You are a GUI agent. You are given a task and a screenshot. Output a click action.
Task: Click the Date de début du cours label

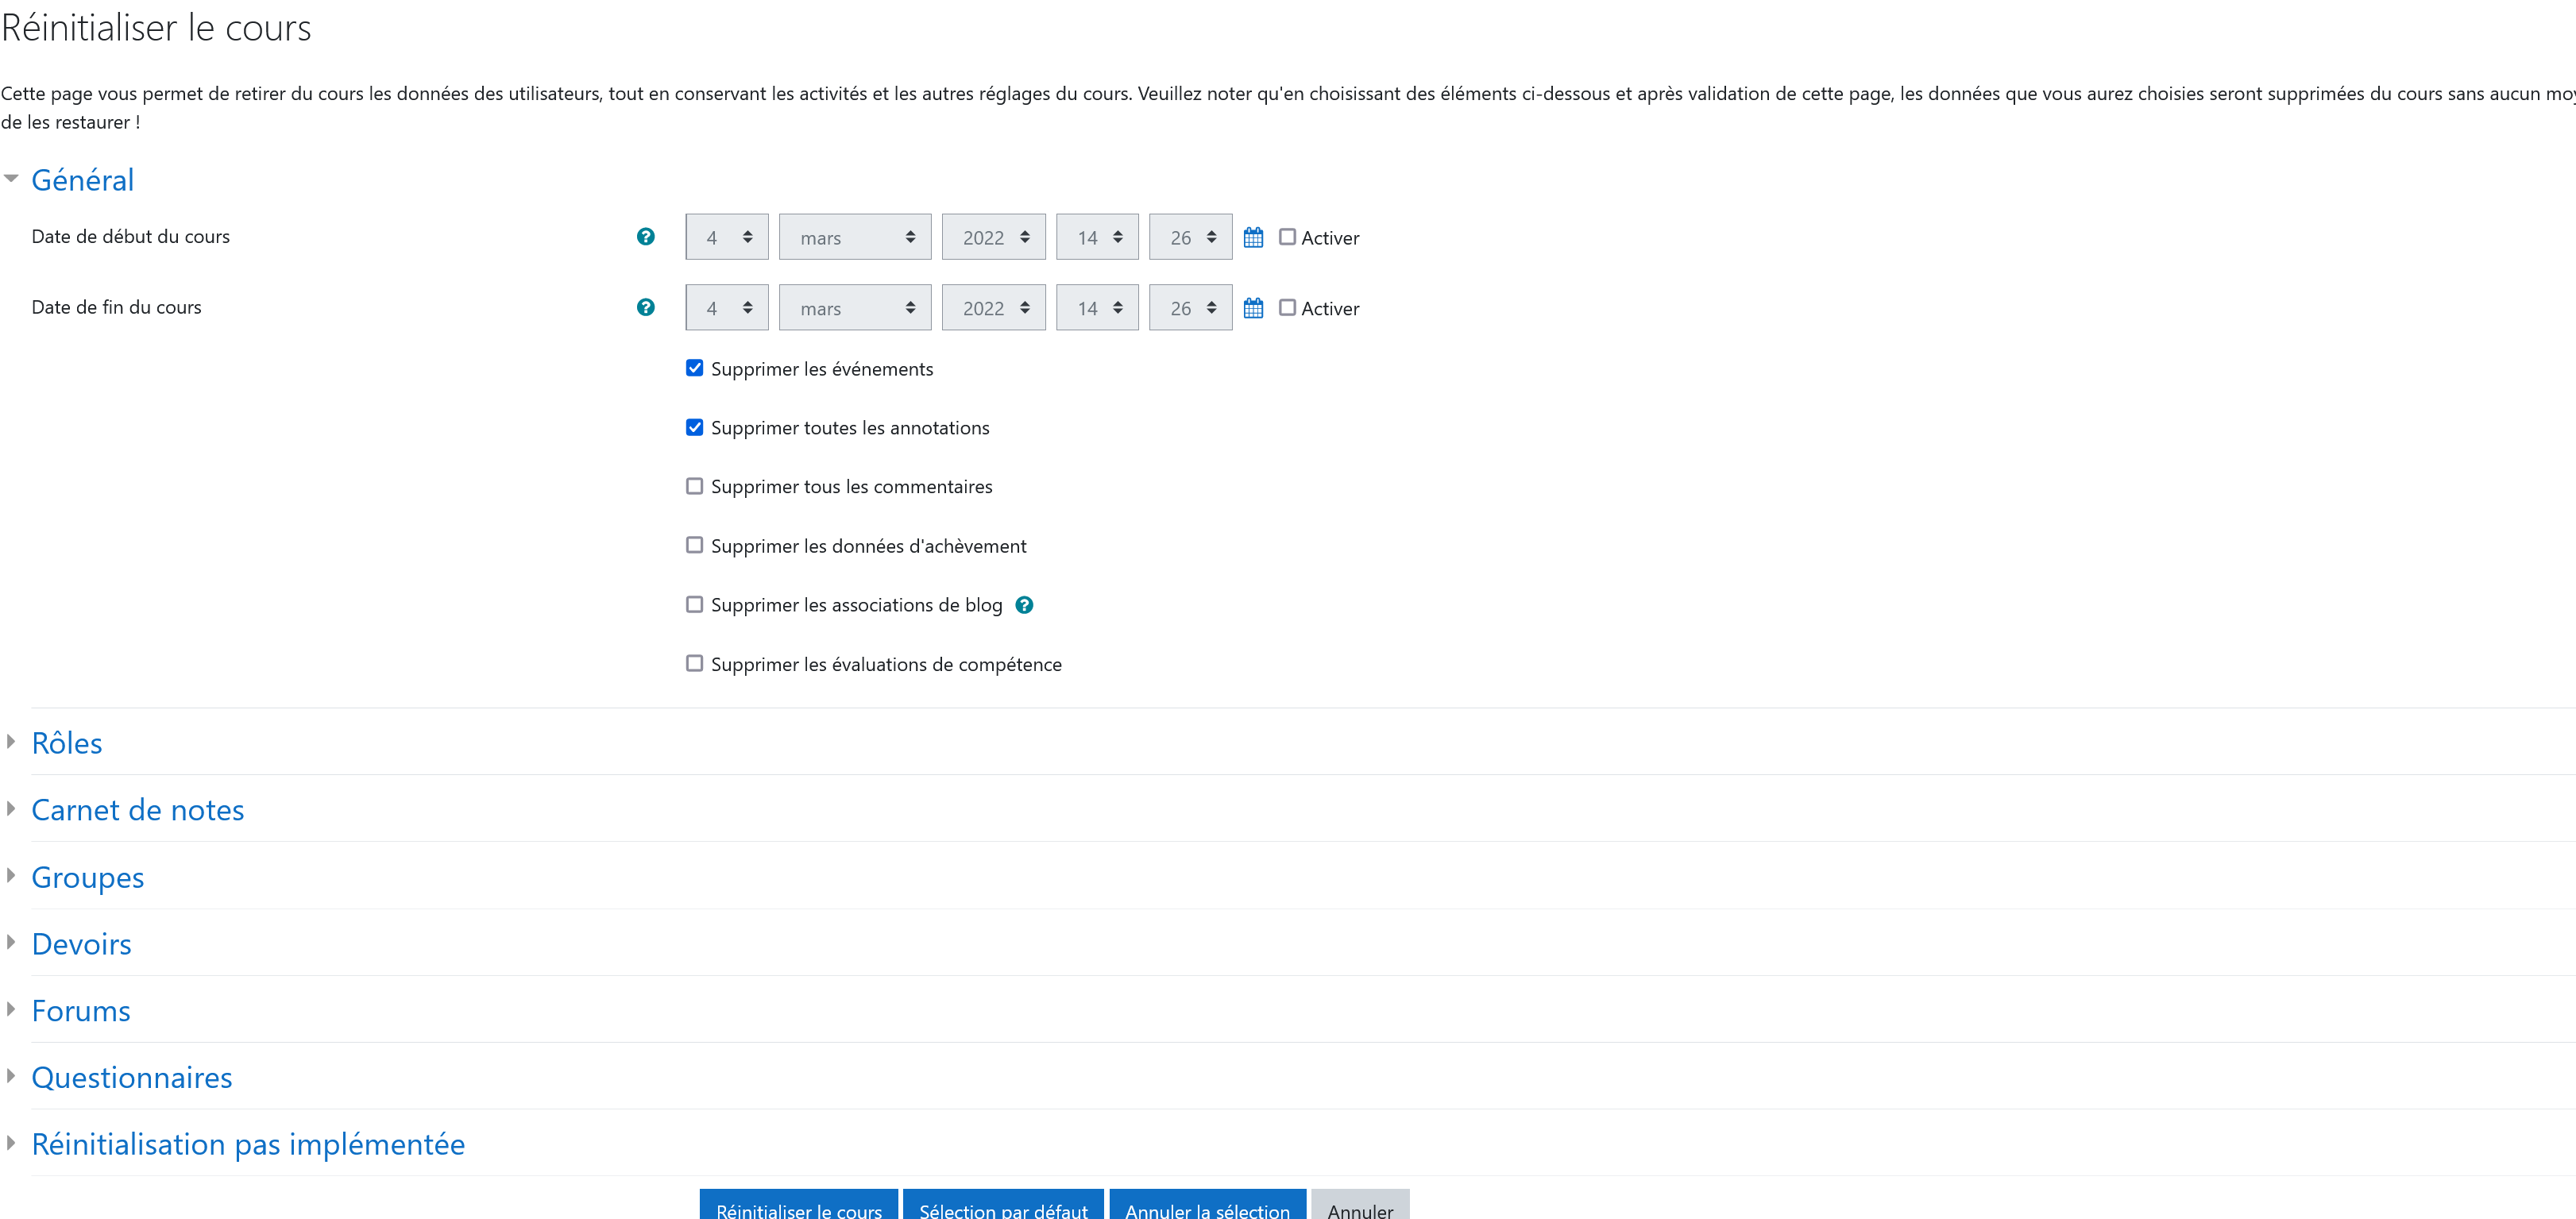coord(131,237)
